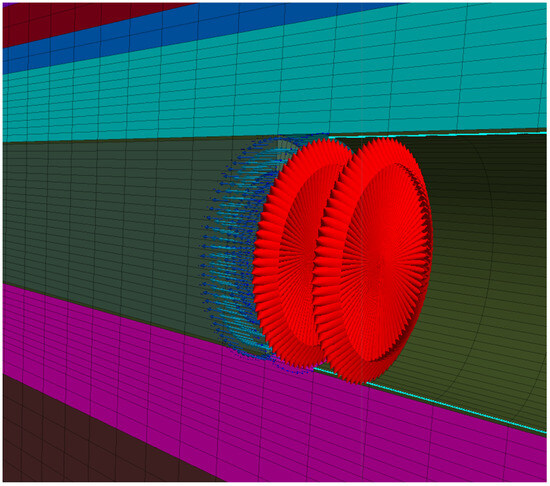Viewport: 550px width, 486px height.
Task: Click the teal mesh at the top-right corner
Action: coord(509,53)
